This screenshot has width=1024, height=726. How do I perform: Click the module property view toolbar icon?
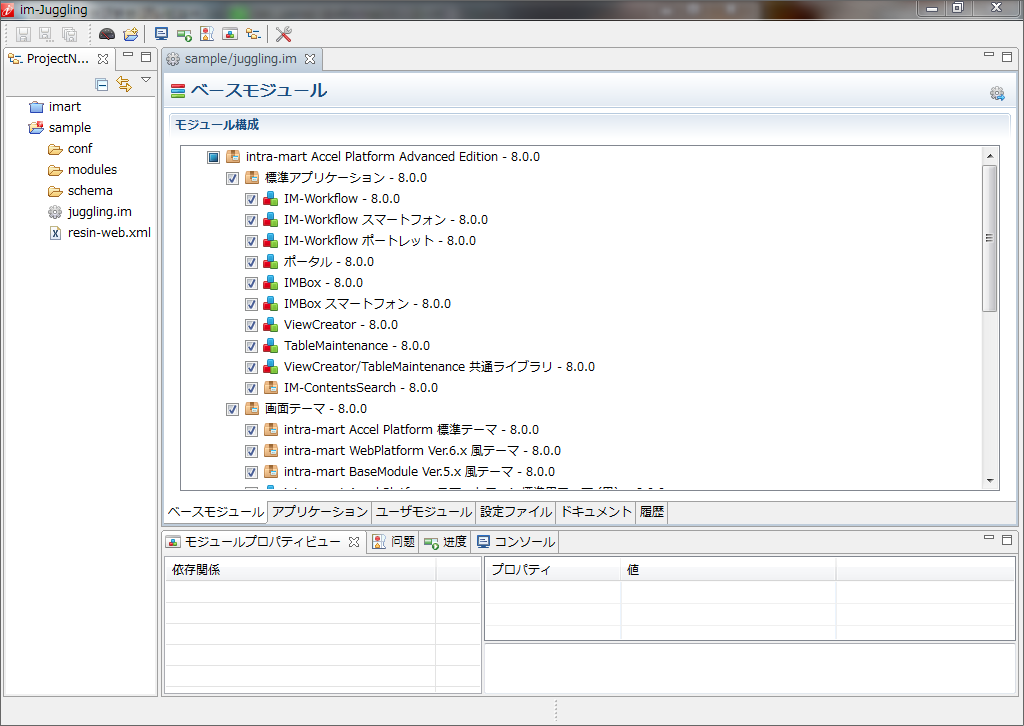[x=230, y=34]
